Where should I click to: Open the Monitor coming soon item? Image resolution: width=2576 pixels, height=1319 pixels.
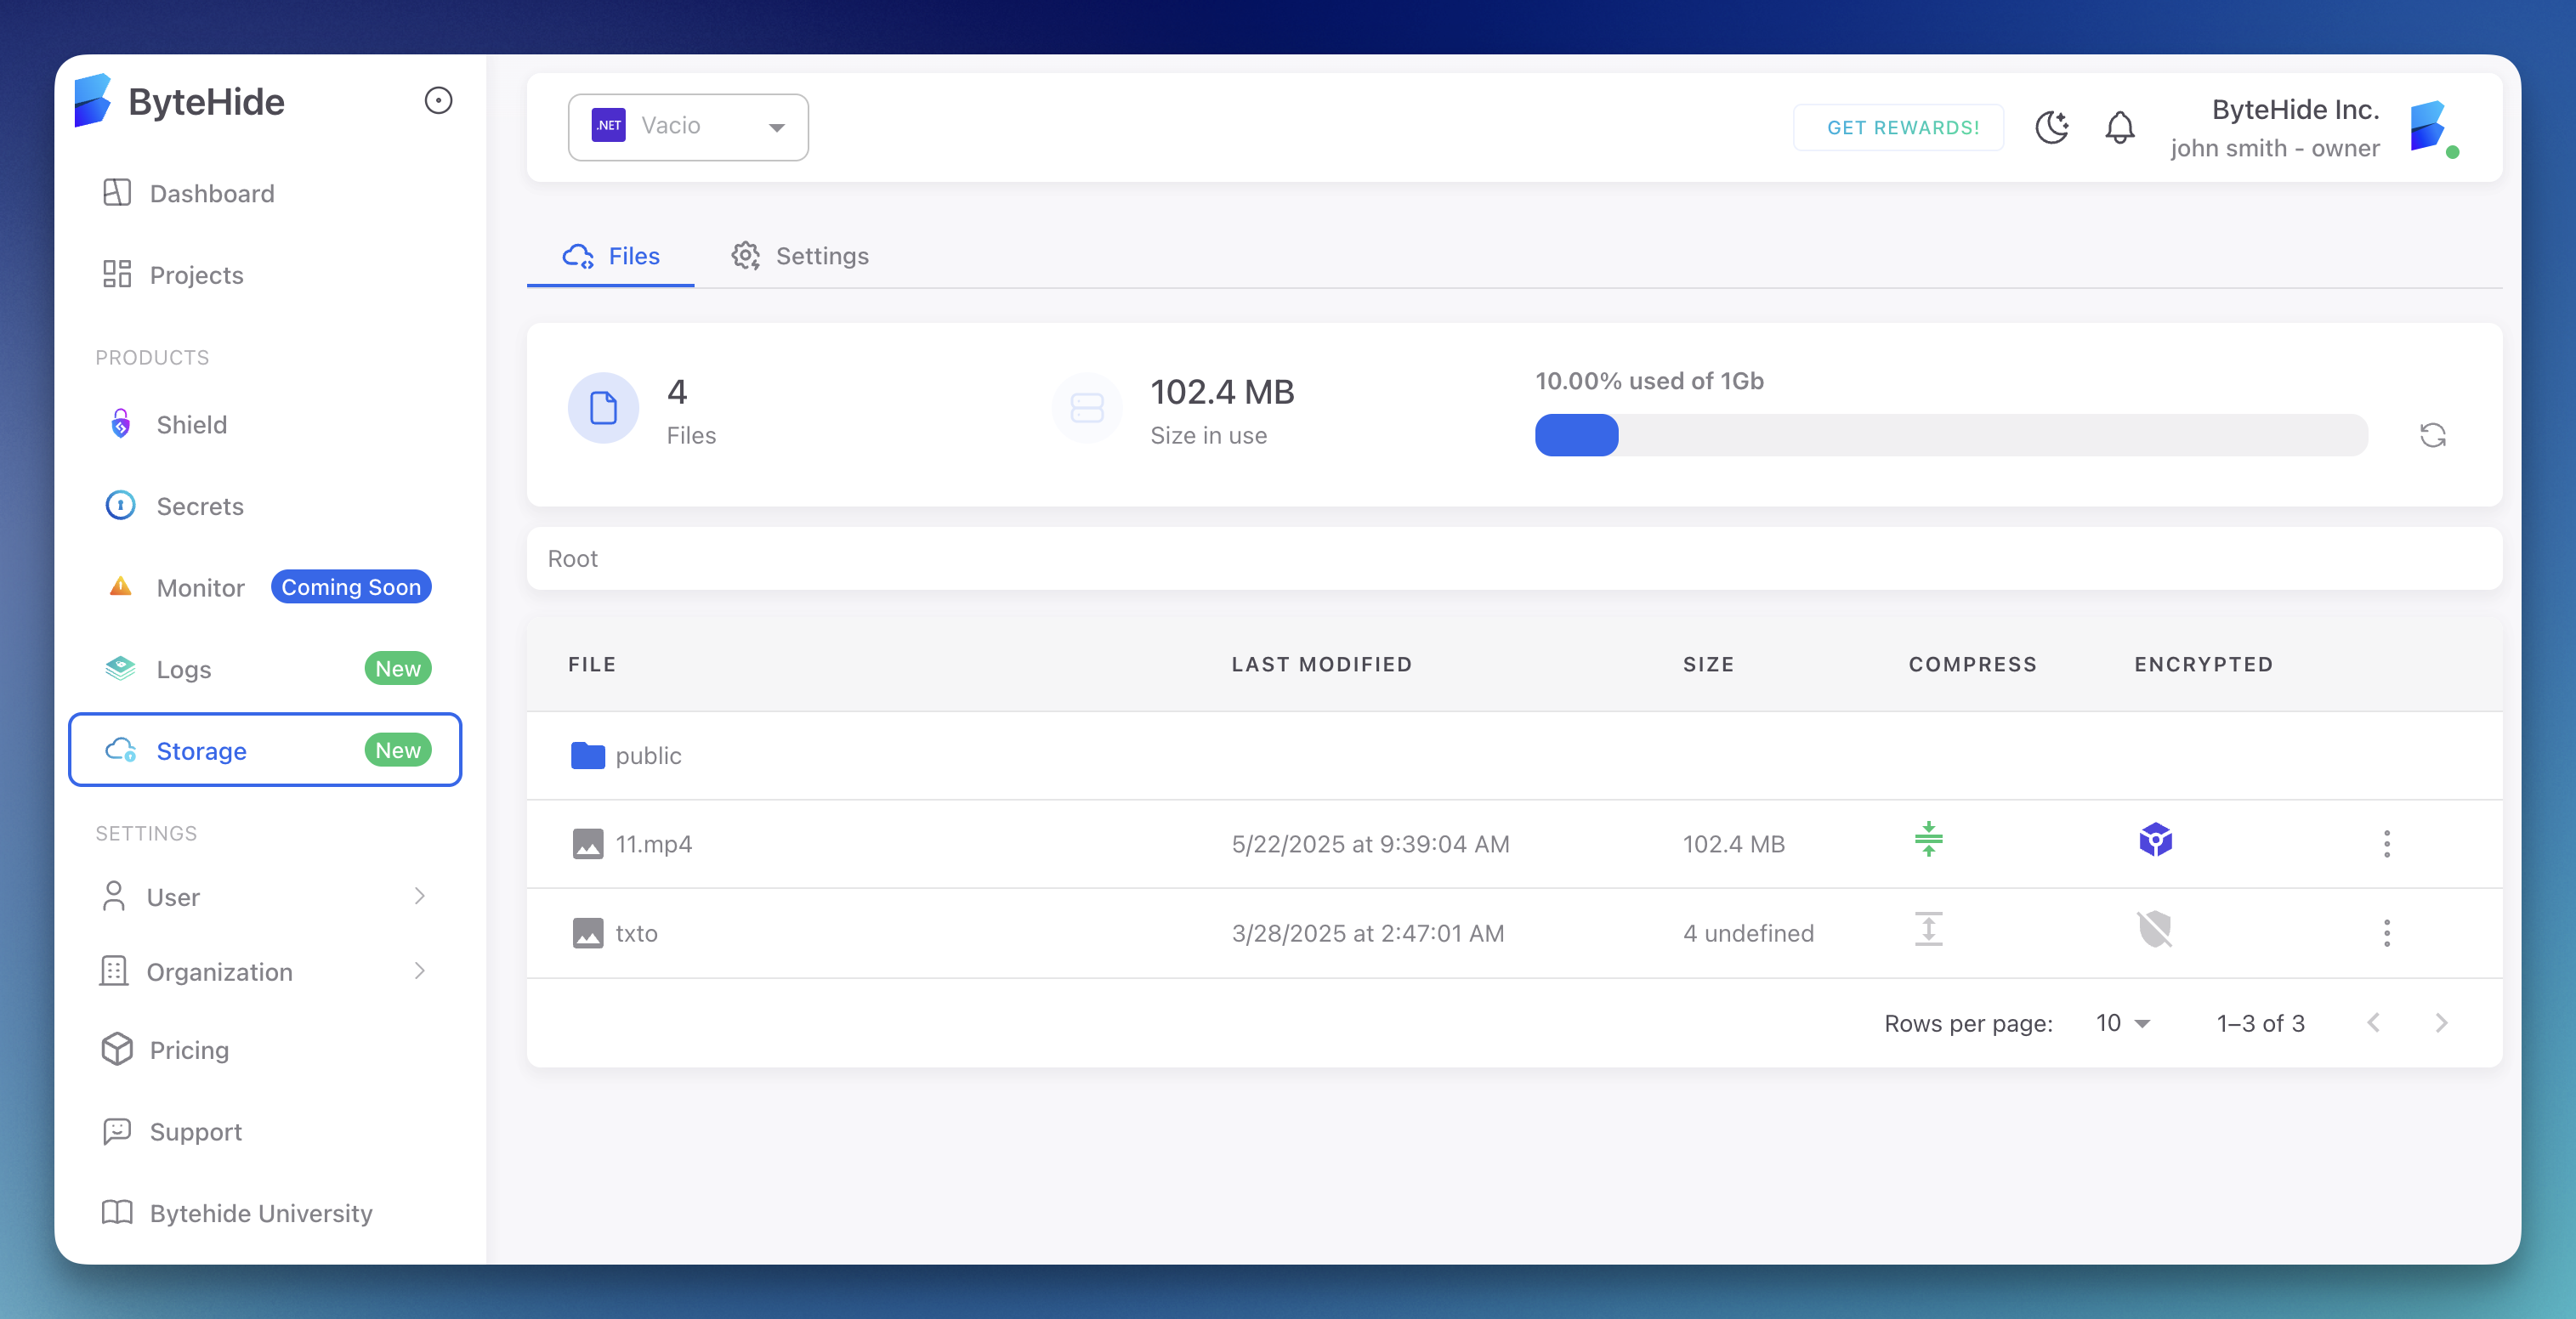coord(200,588)
